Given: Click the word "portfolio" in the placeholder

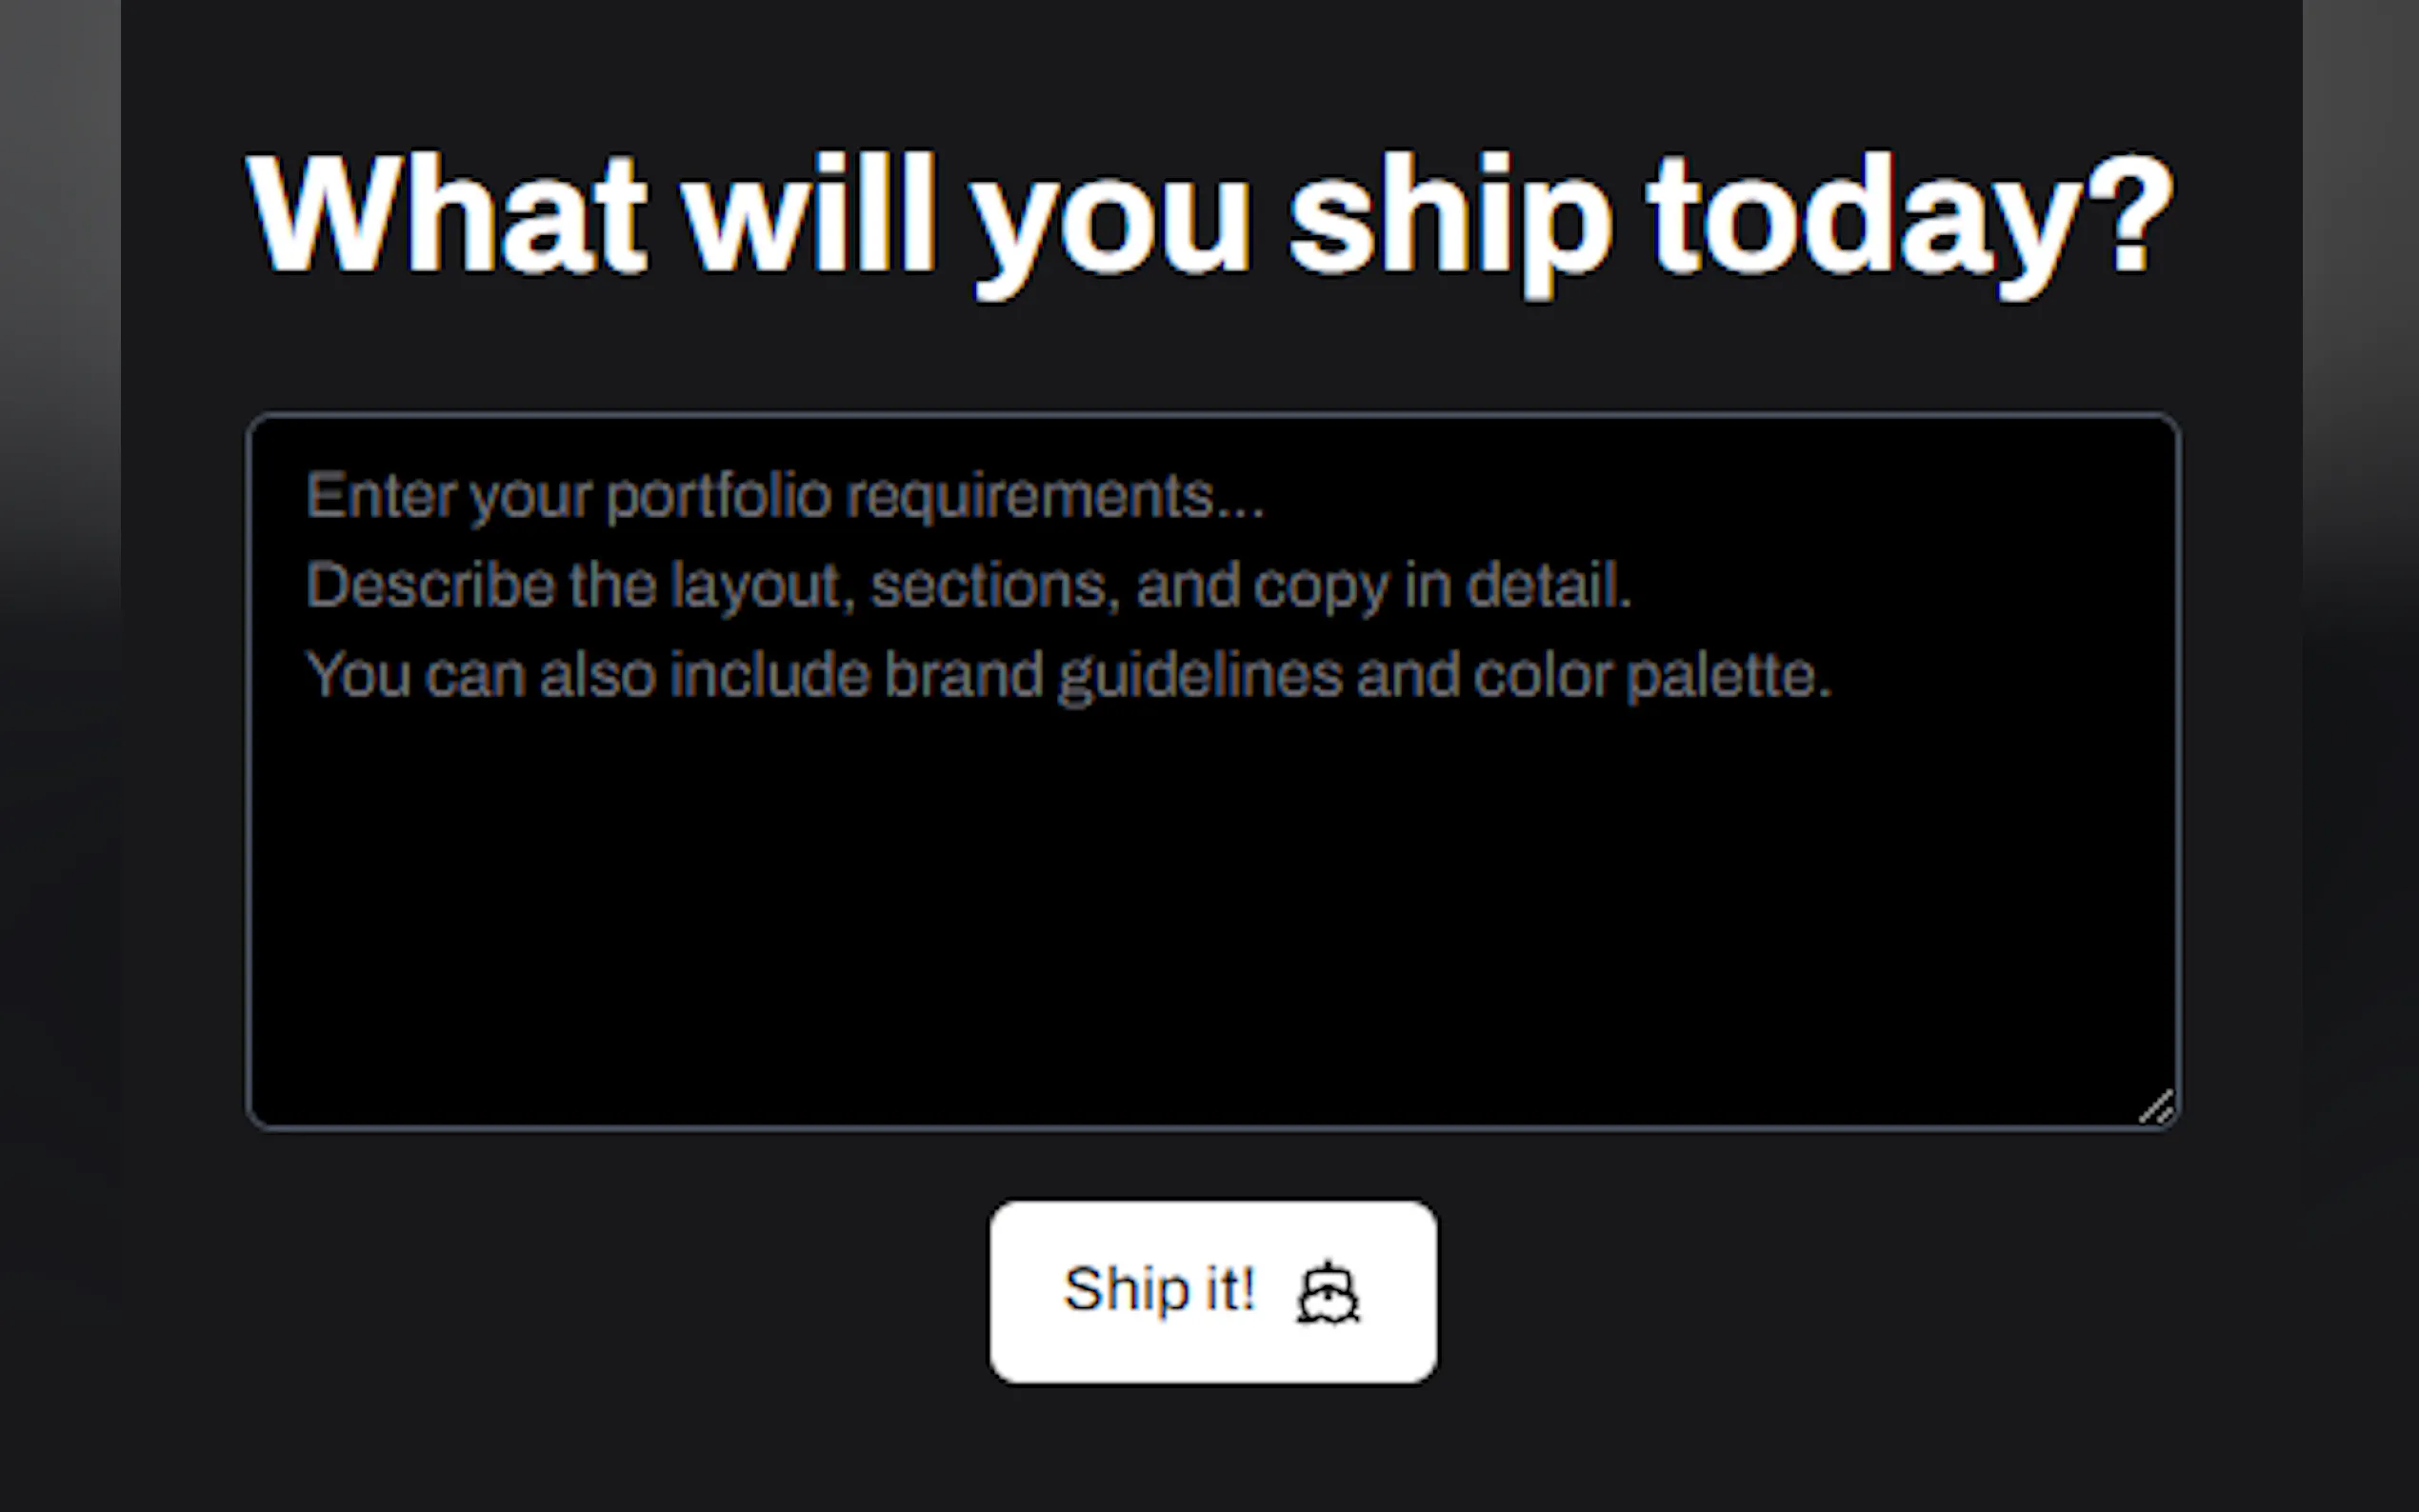Looking at the screenshot, I should pos(718,496).
